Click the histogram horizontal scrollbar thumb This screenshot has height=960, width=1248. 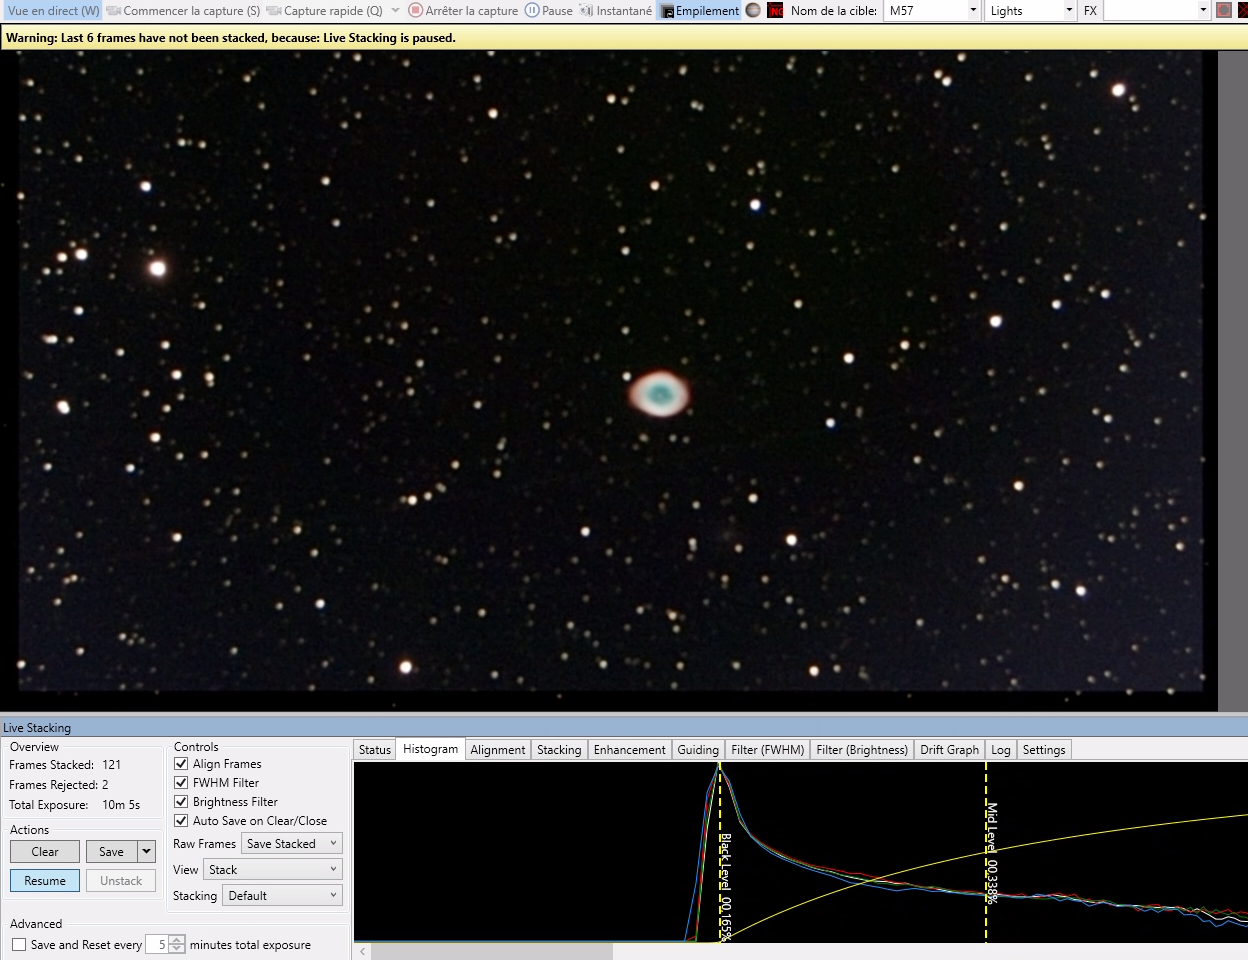point(492,952)
